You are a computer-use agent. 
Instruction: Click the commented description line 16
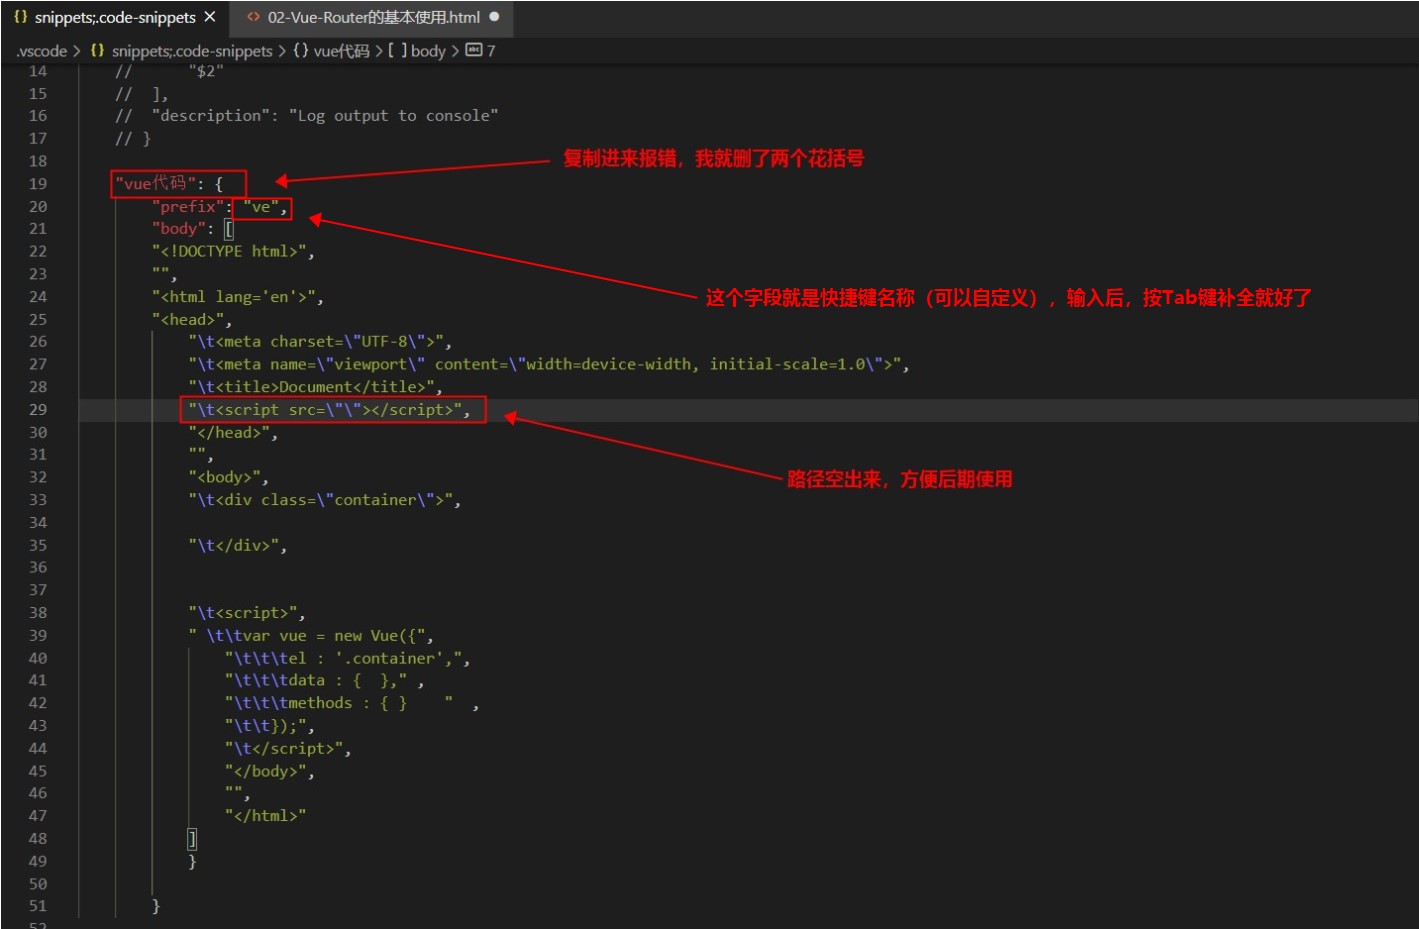[306, 116]
